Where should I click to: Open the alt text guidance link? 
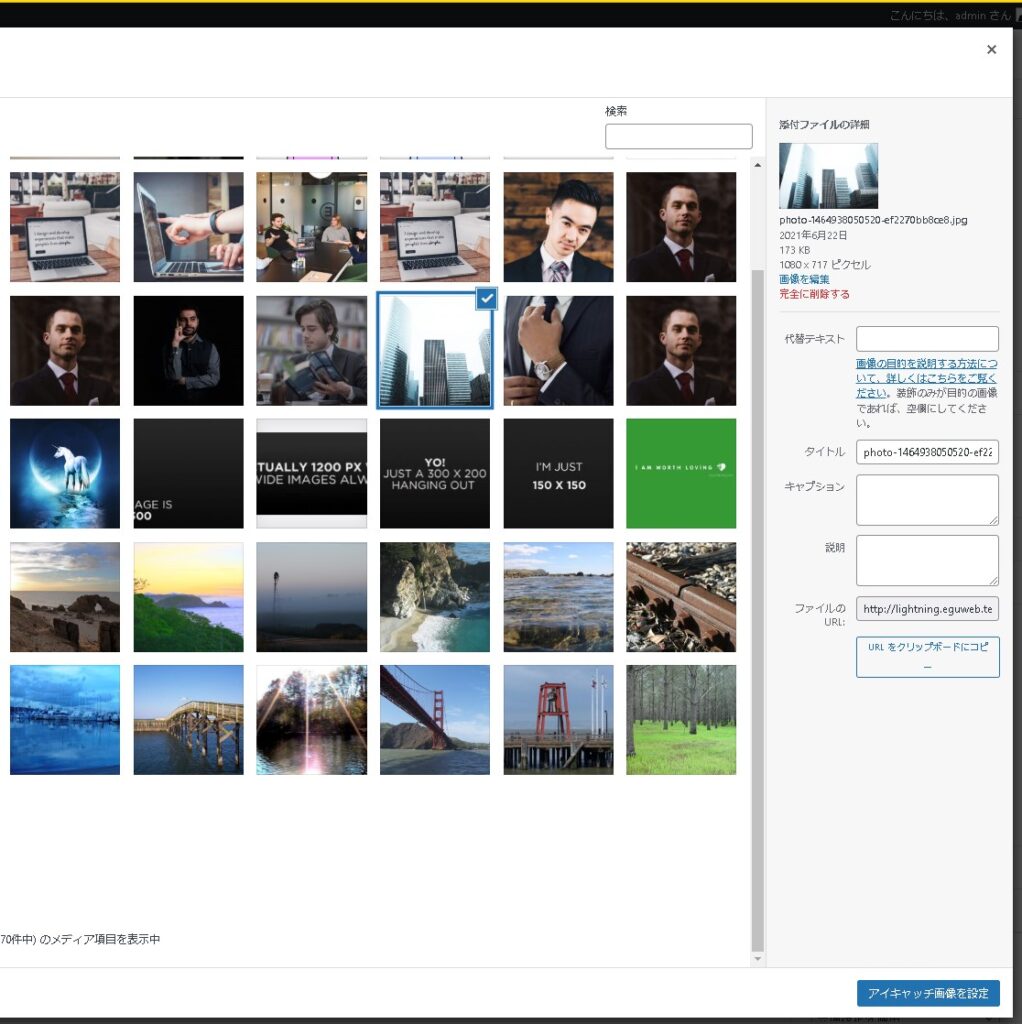[926, 378]
